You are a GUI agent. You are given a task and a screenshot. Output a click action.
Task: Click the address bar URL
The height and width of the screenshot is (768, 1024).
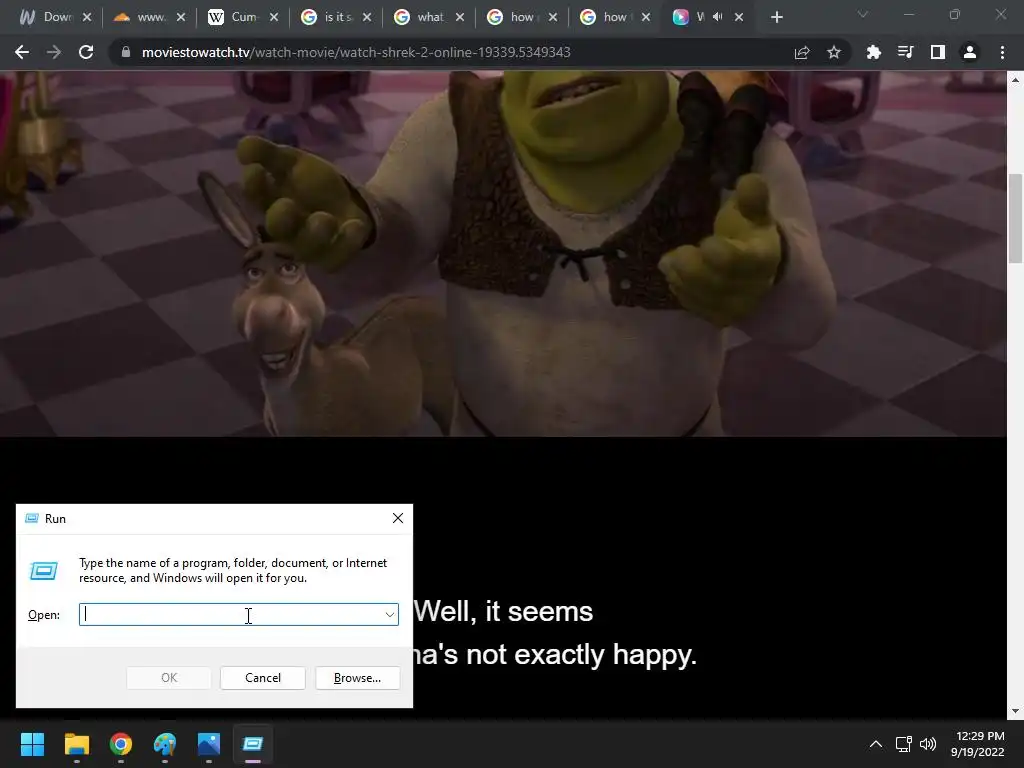[x=356, y=52]
